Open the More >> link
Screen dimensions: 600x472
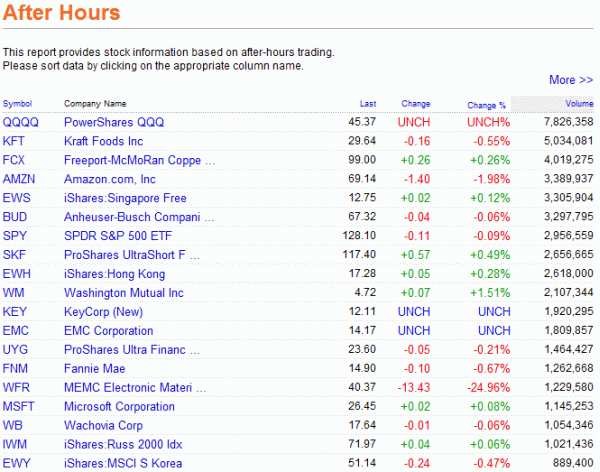571,80
